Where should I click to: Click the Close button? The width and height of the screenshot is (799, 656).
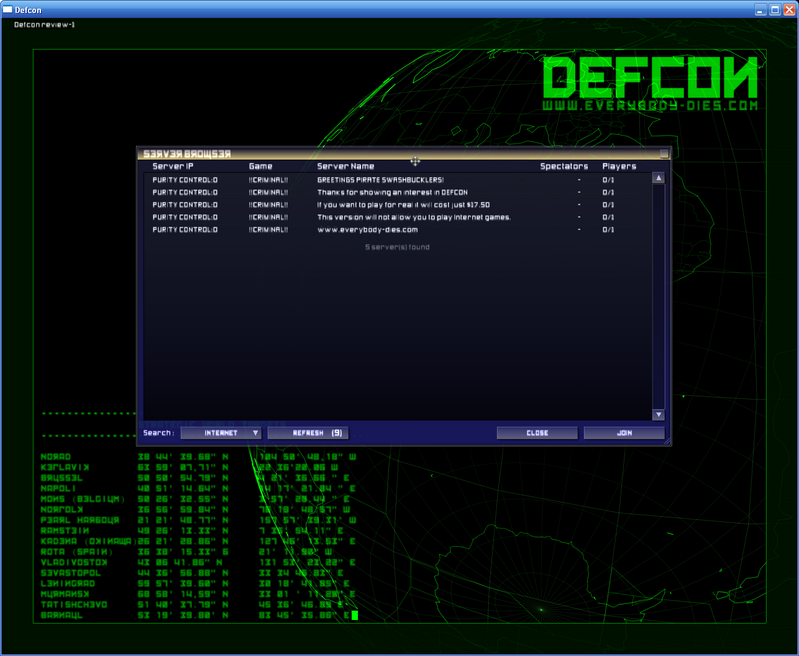click(537, 433)
